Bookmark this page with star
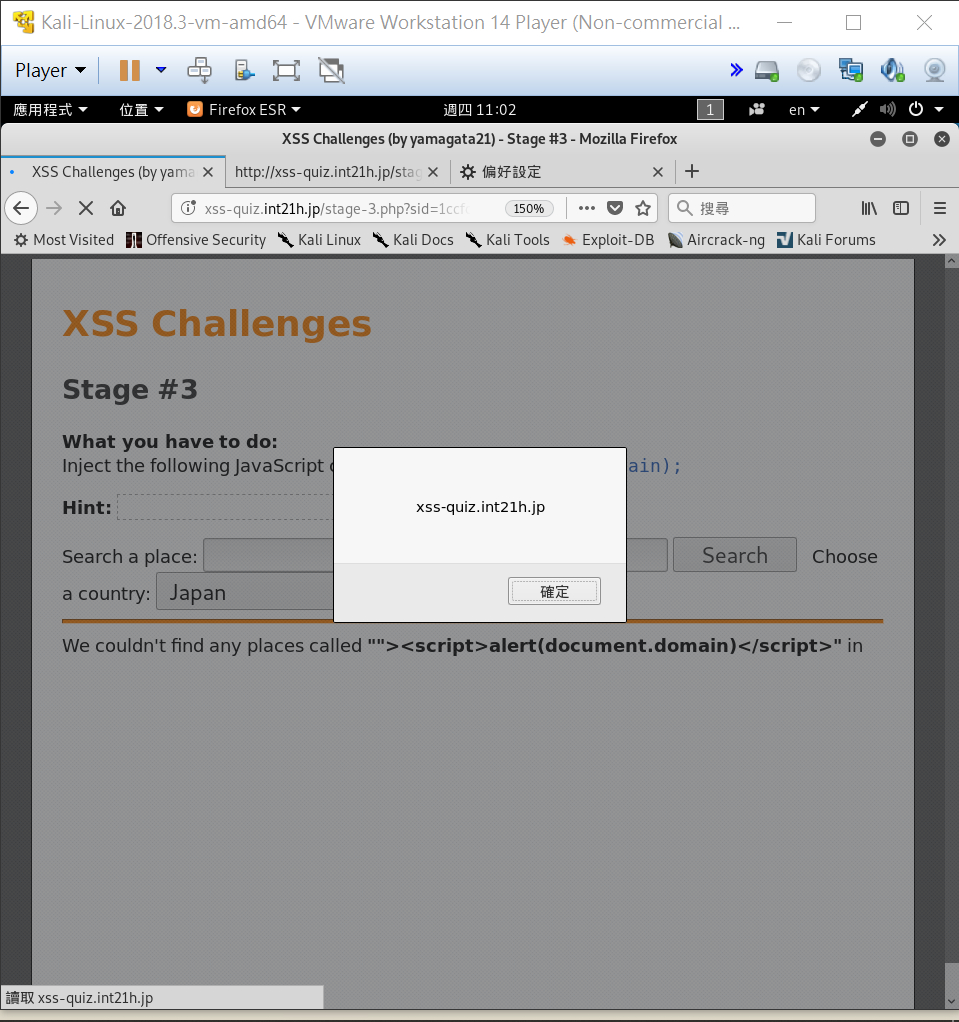The image size is (959, 1022). (x=643, y=208)
